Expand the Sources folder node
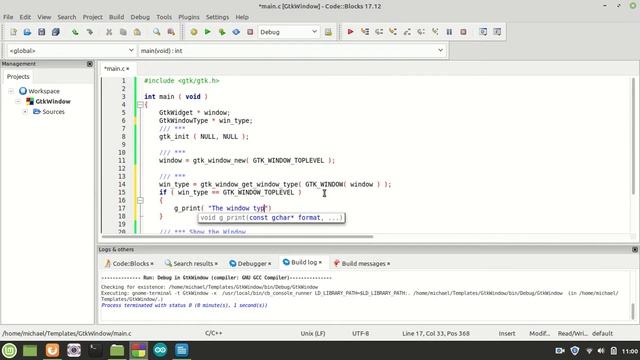Screen dimensions: 640x360 coord(25,111)
